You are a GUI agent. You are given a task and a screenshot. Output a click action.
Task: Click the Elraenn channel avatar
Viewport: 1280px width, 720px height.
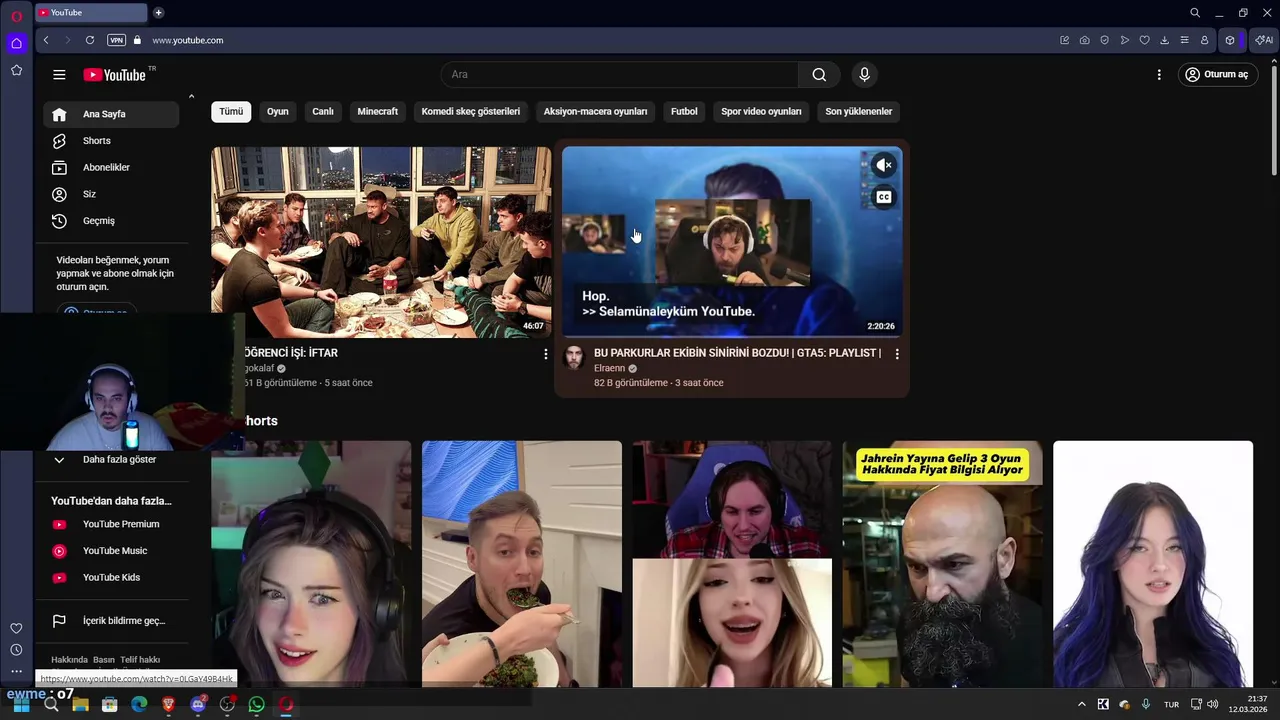pos(574,358)
